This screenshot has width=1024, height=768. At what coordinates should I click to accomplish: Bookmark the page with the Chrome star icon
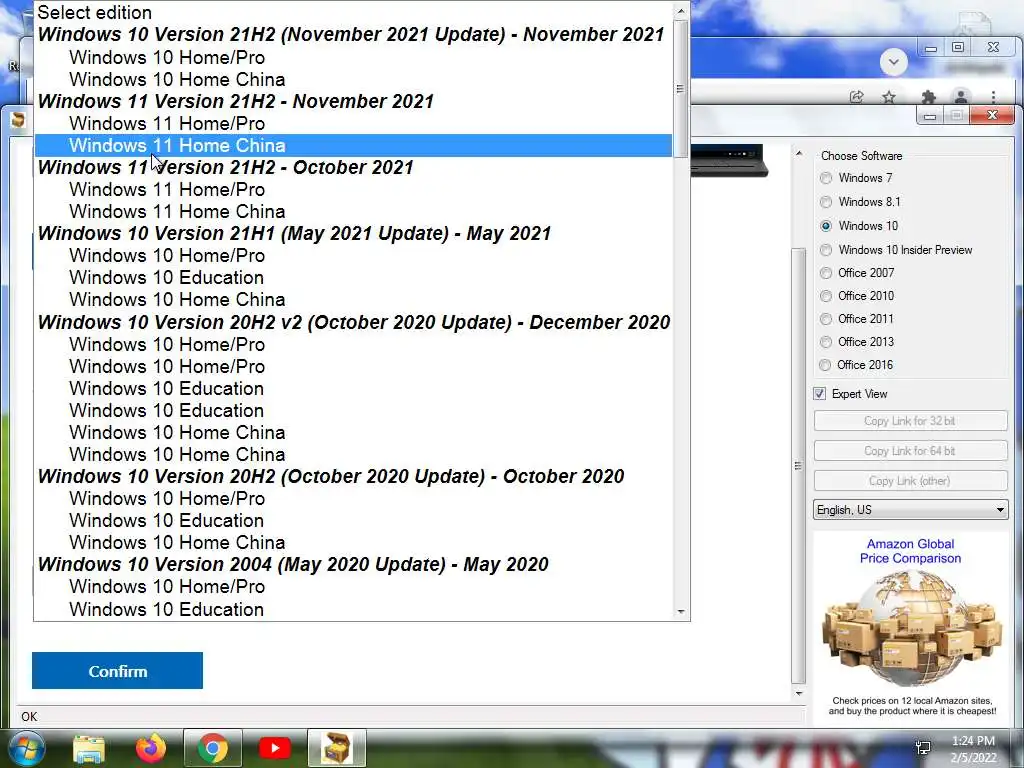[889, 97]
